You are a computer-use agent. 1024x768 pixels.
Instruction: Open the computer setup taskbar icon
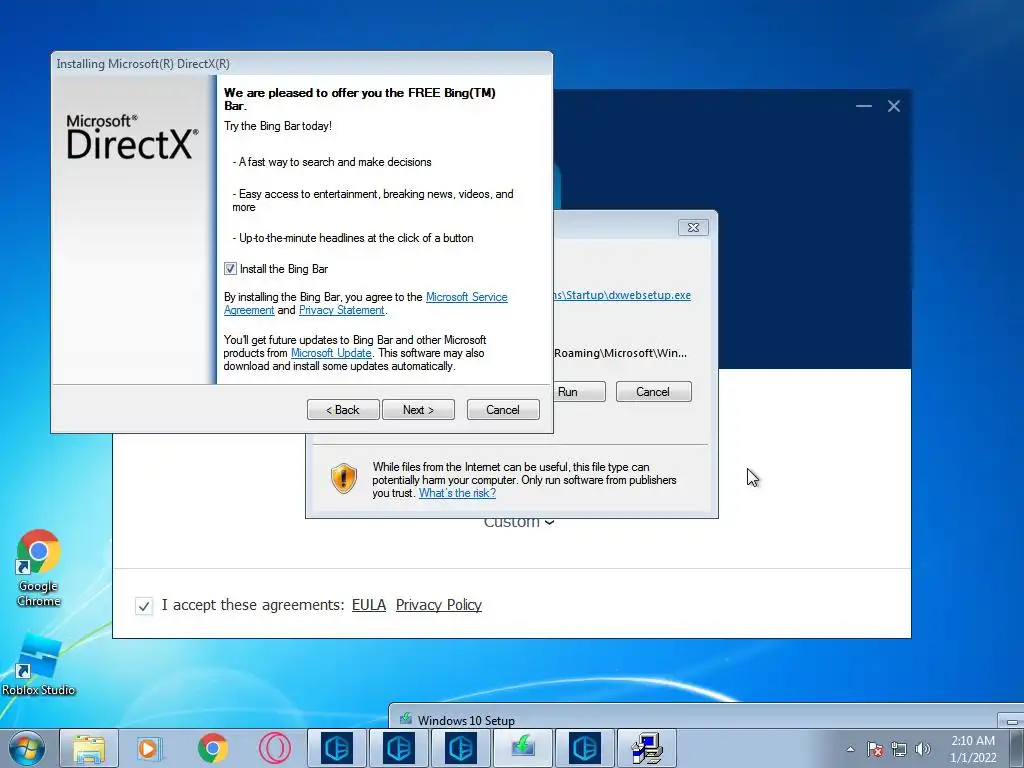click(x=647, y=748)
